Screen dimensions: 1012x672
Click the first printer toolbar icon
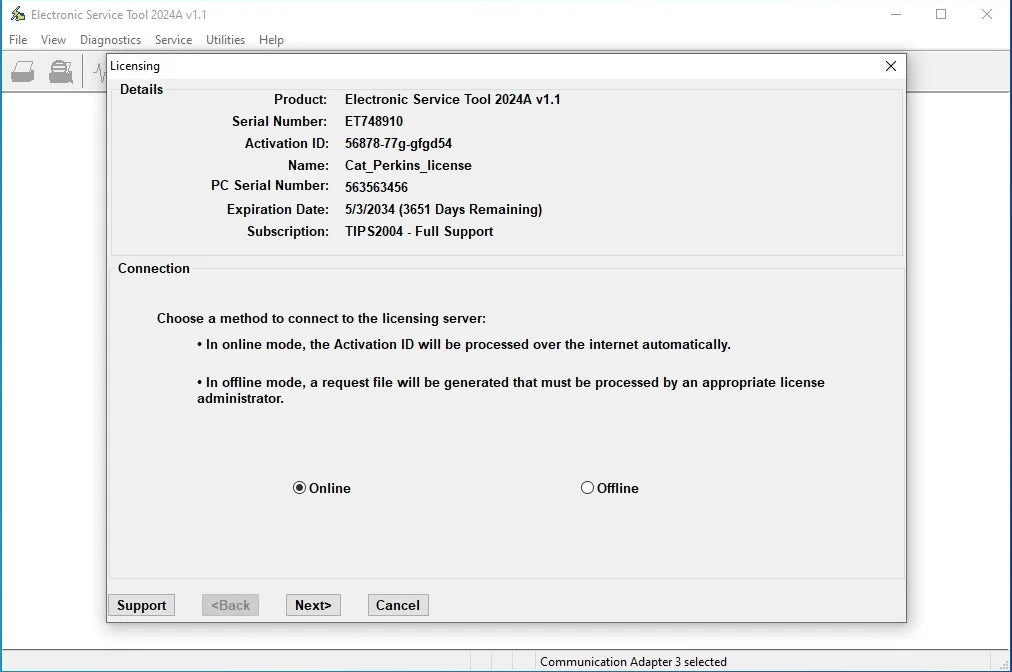pos(23,72)
